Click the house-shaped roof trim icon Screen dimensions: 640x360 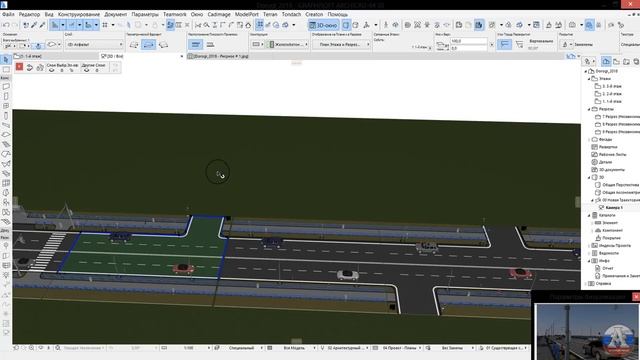248,25
